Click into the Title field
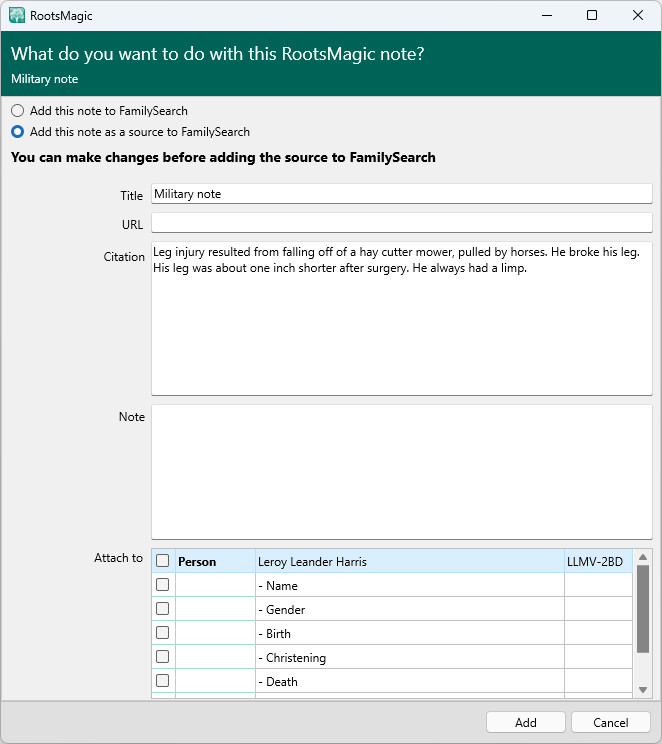 point(401,194)
